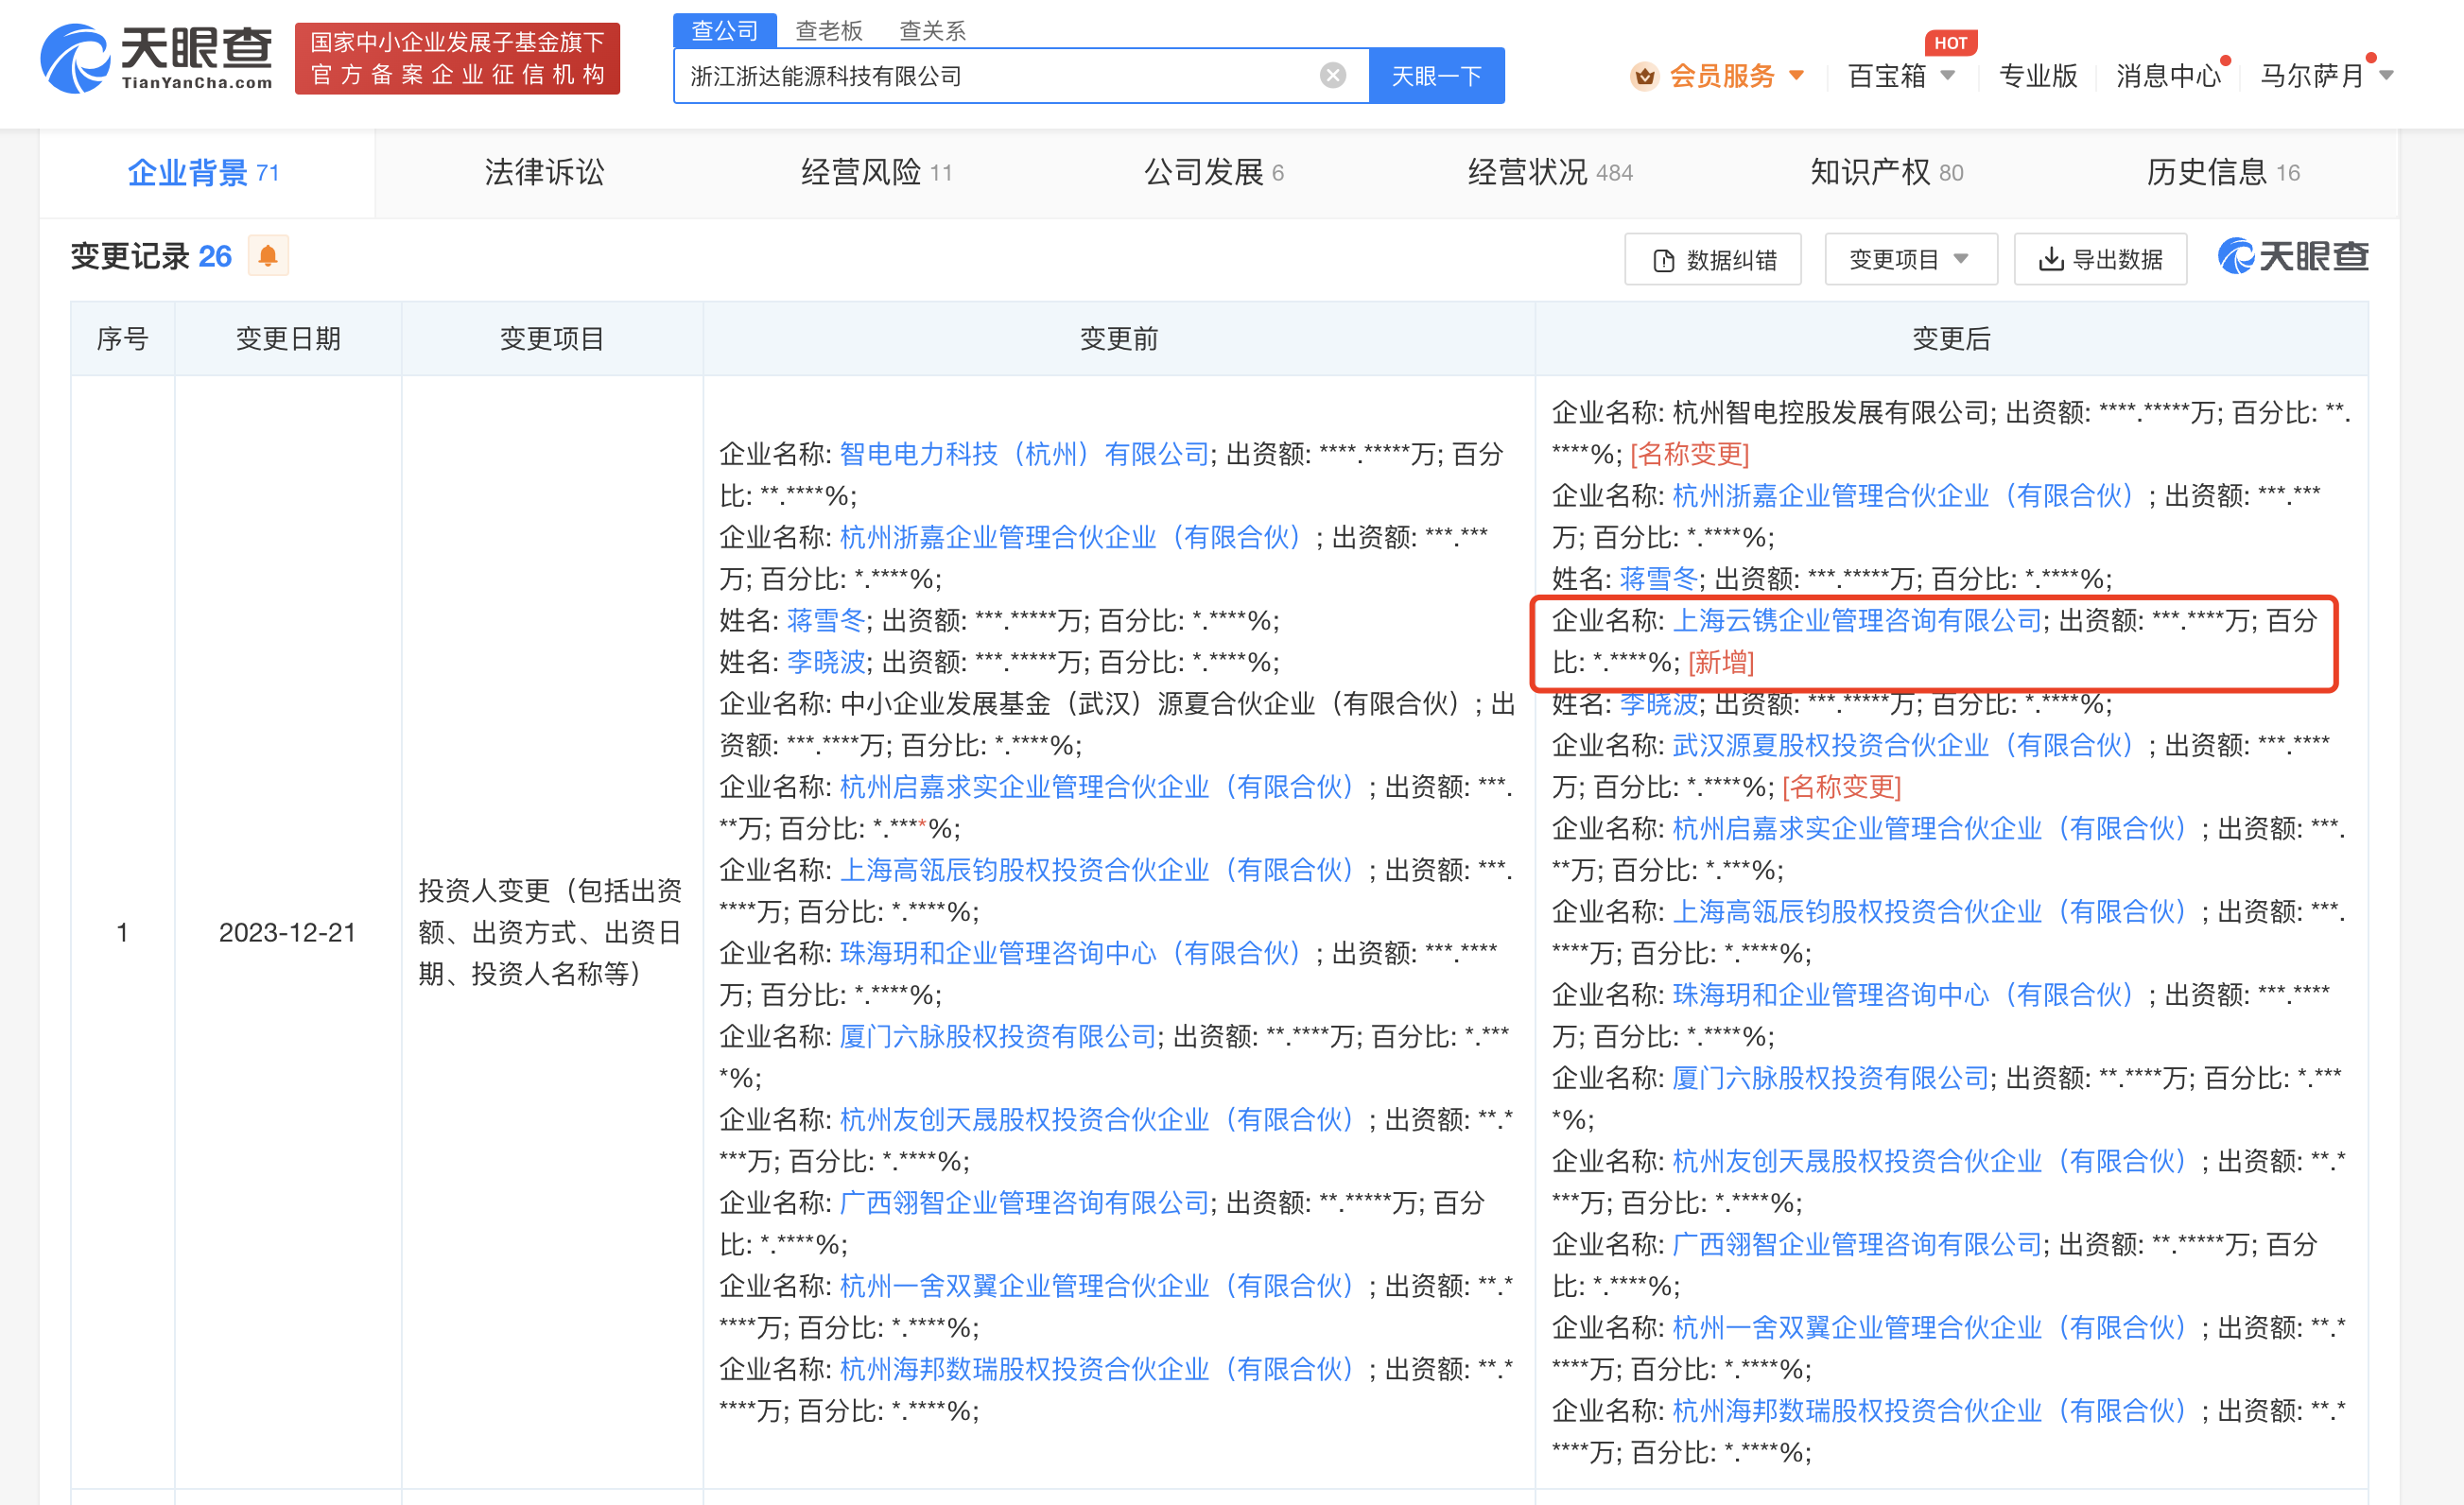Open the 马尔萨月 user account dropdown
Viewport: 2464px width, 1505px height.
[x=2325, y=76]
